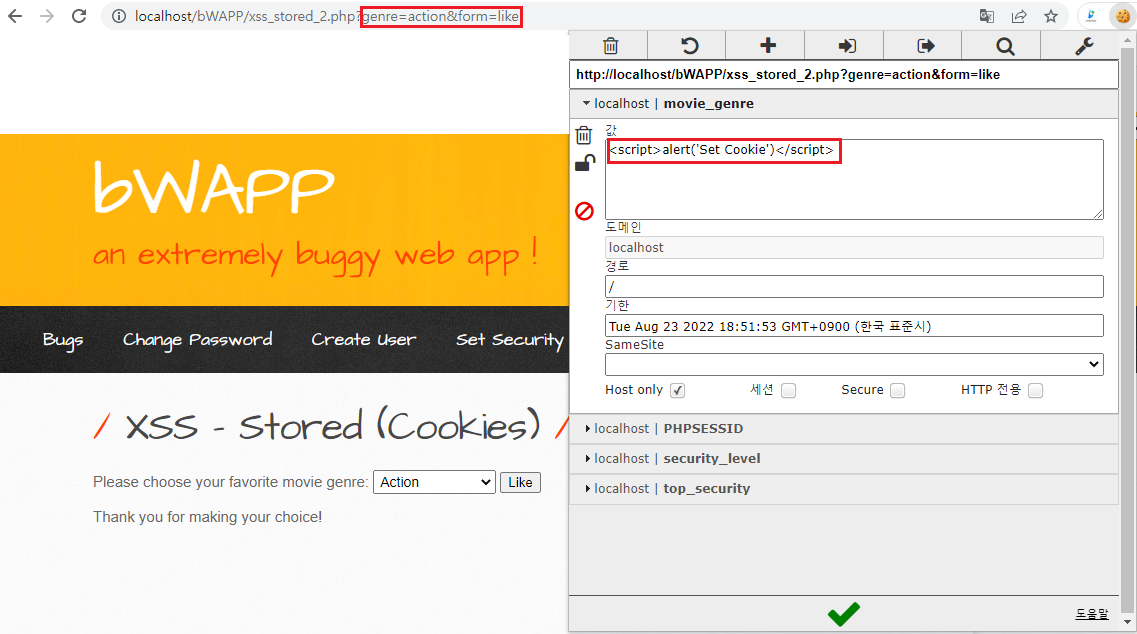Click the popup vertical scrollbar

[x=1128, y=332]
